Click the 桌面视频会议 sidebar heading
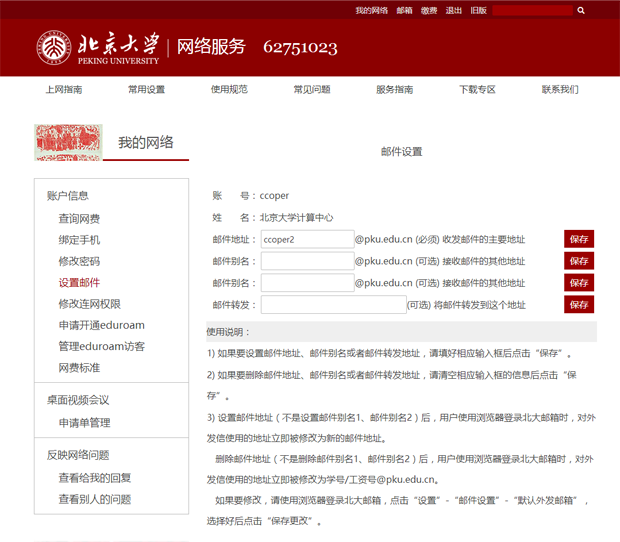This screenshot has width=620, height=542. [x=78, y=400]
